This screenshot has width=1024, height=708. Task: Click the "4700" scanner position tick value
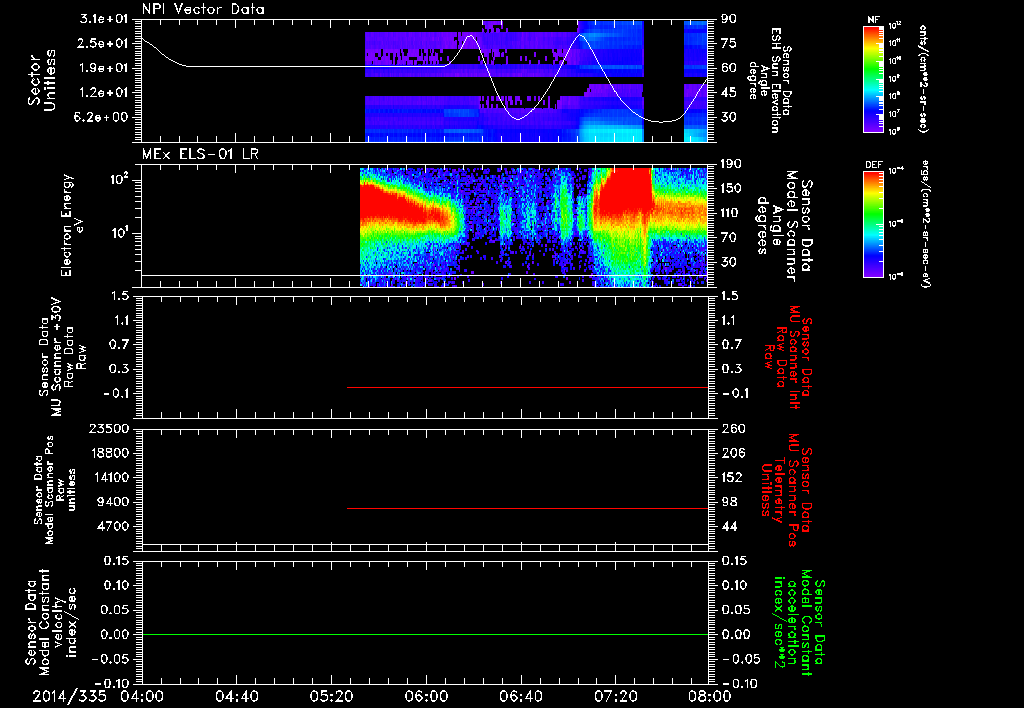112,526
